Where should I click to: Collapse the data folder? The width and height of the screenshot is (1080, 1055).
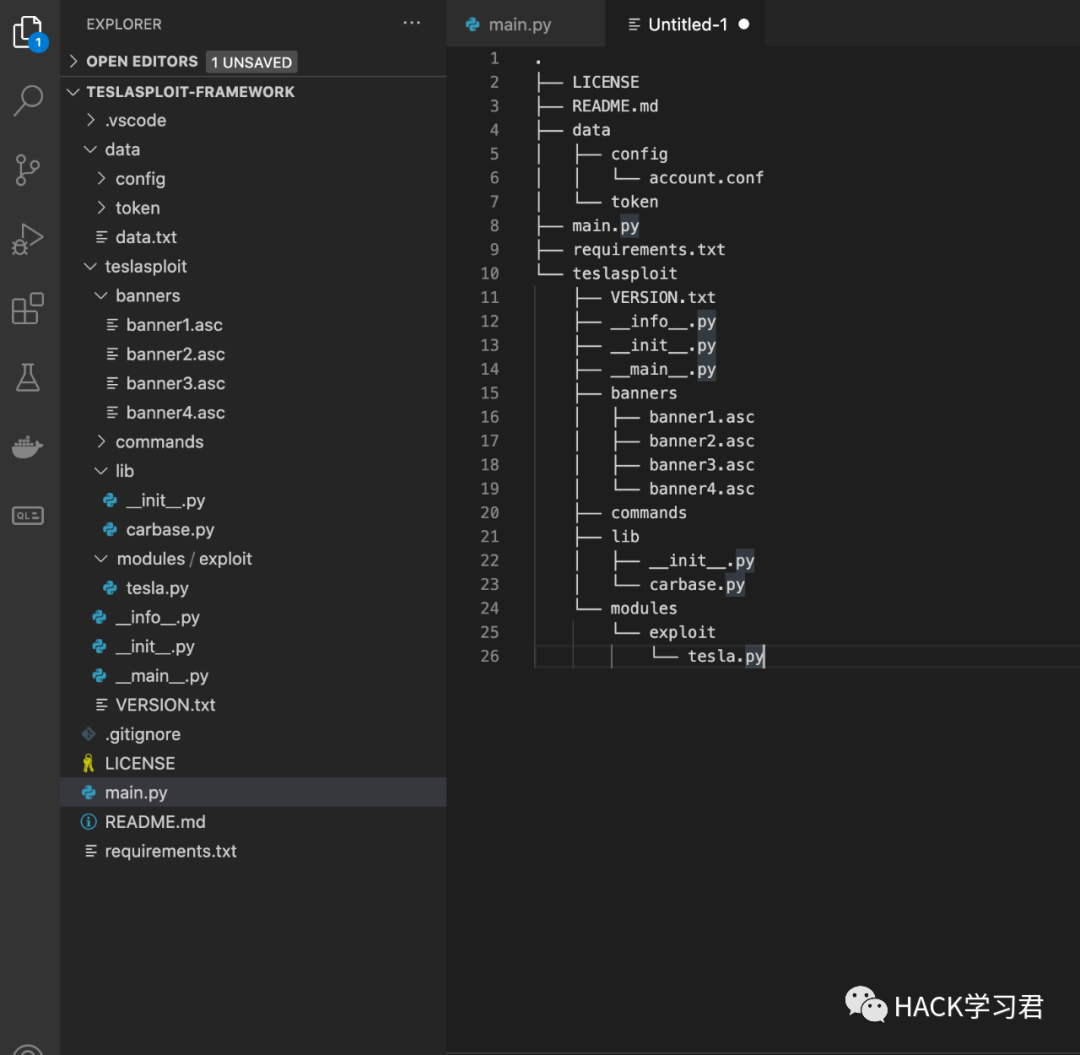click(90, 149)
